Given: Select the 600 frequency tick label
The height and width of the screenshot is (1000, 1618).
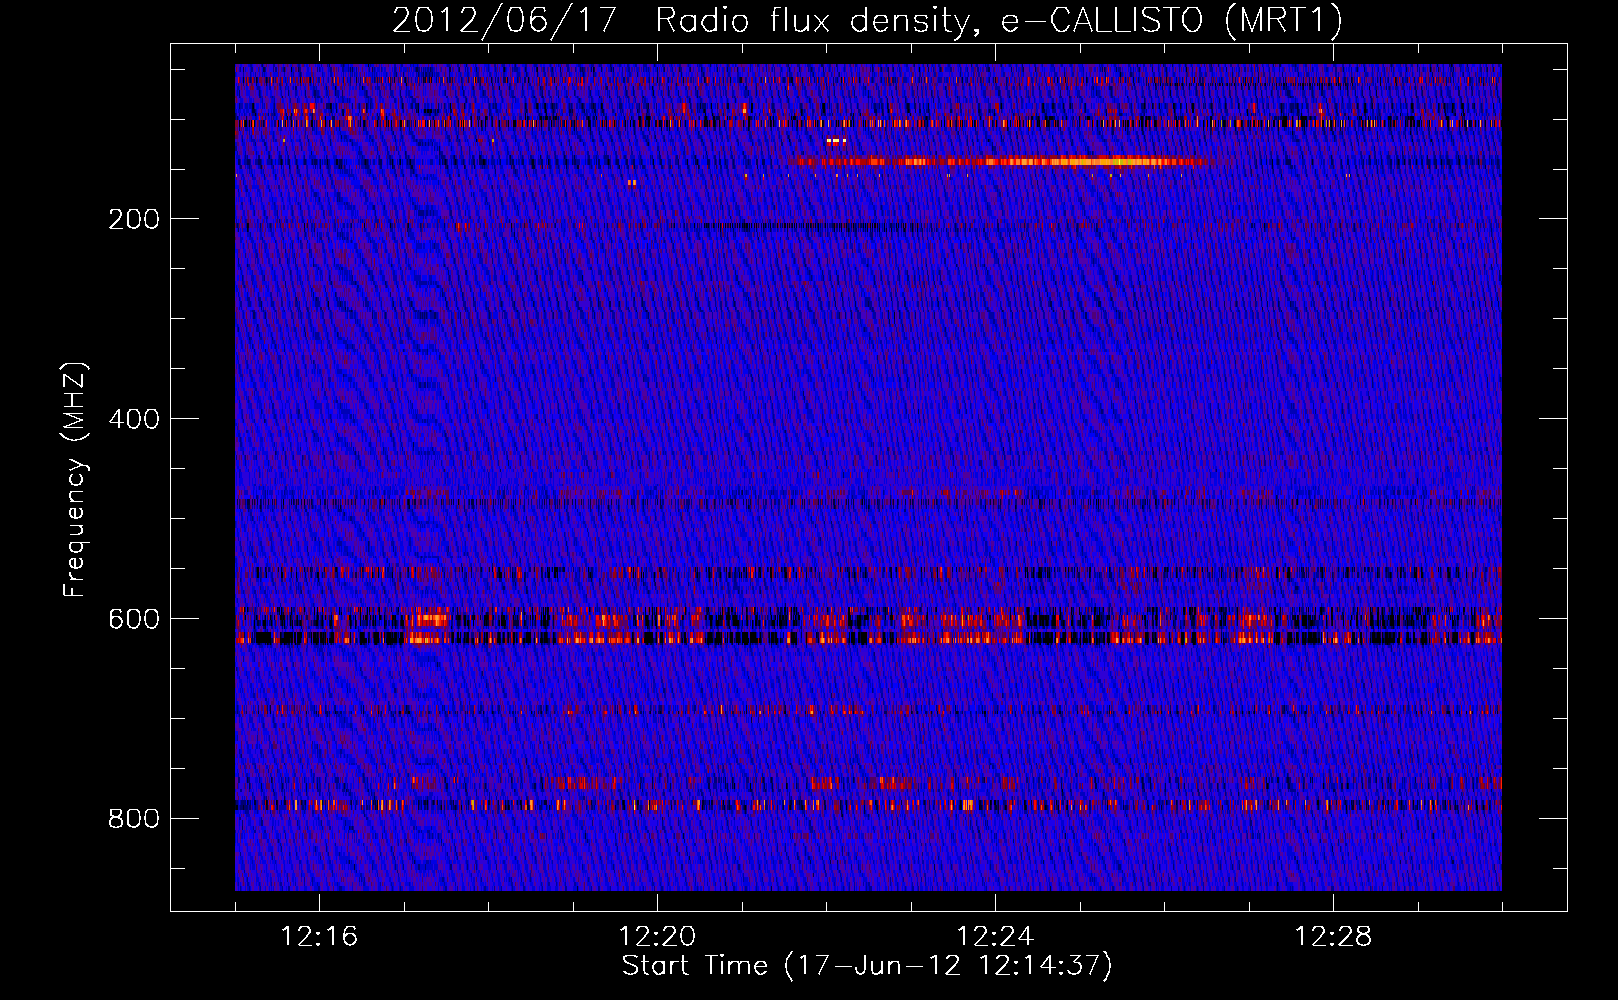Looking at the screenshot, I should pyautogui.click(x=134, y=619).
